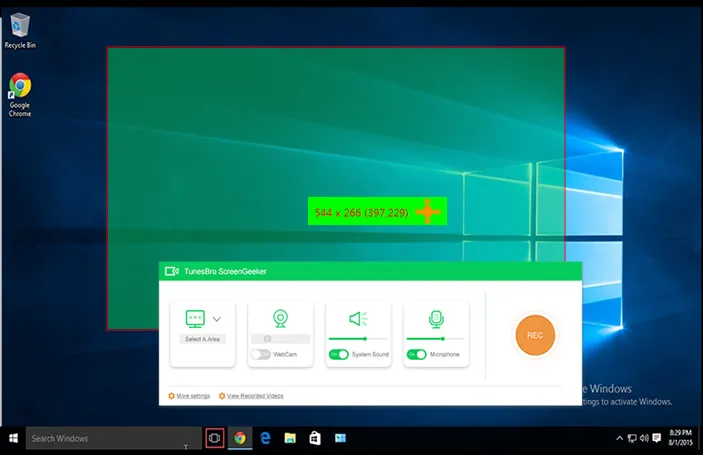The height and width of the screenshot is (455, 703).
Task: Expand the area selection dropdown arrow
Action: click(217, 319)
